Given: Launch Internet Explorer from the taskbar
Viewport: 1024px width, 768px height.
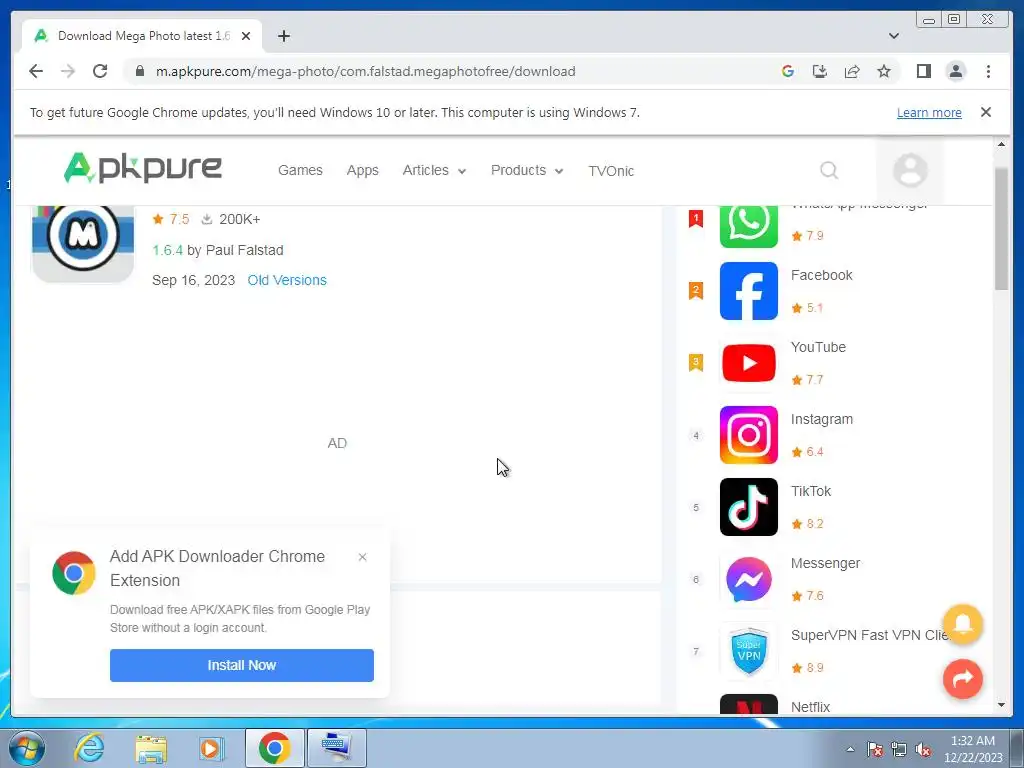Looking at the screenshot, I should pyautogui.click(x=89, y=748).
